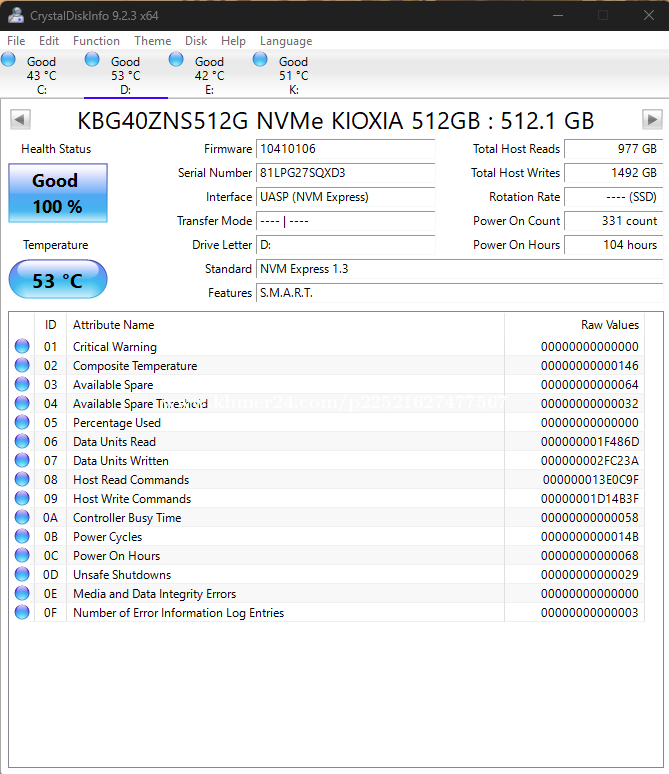The image size is (669, 774).
Task: Select disk C: status tab
Action: coord(41,75)
